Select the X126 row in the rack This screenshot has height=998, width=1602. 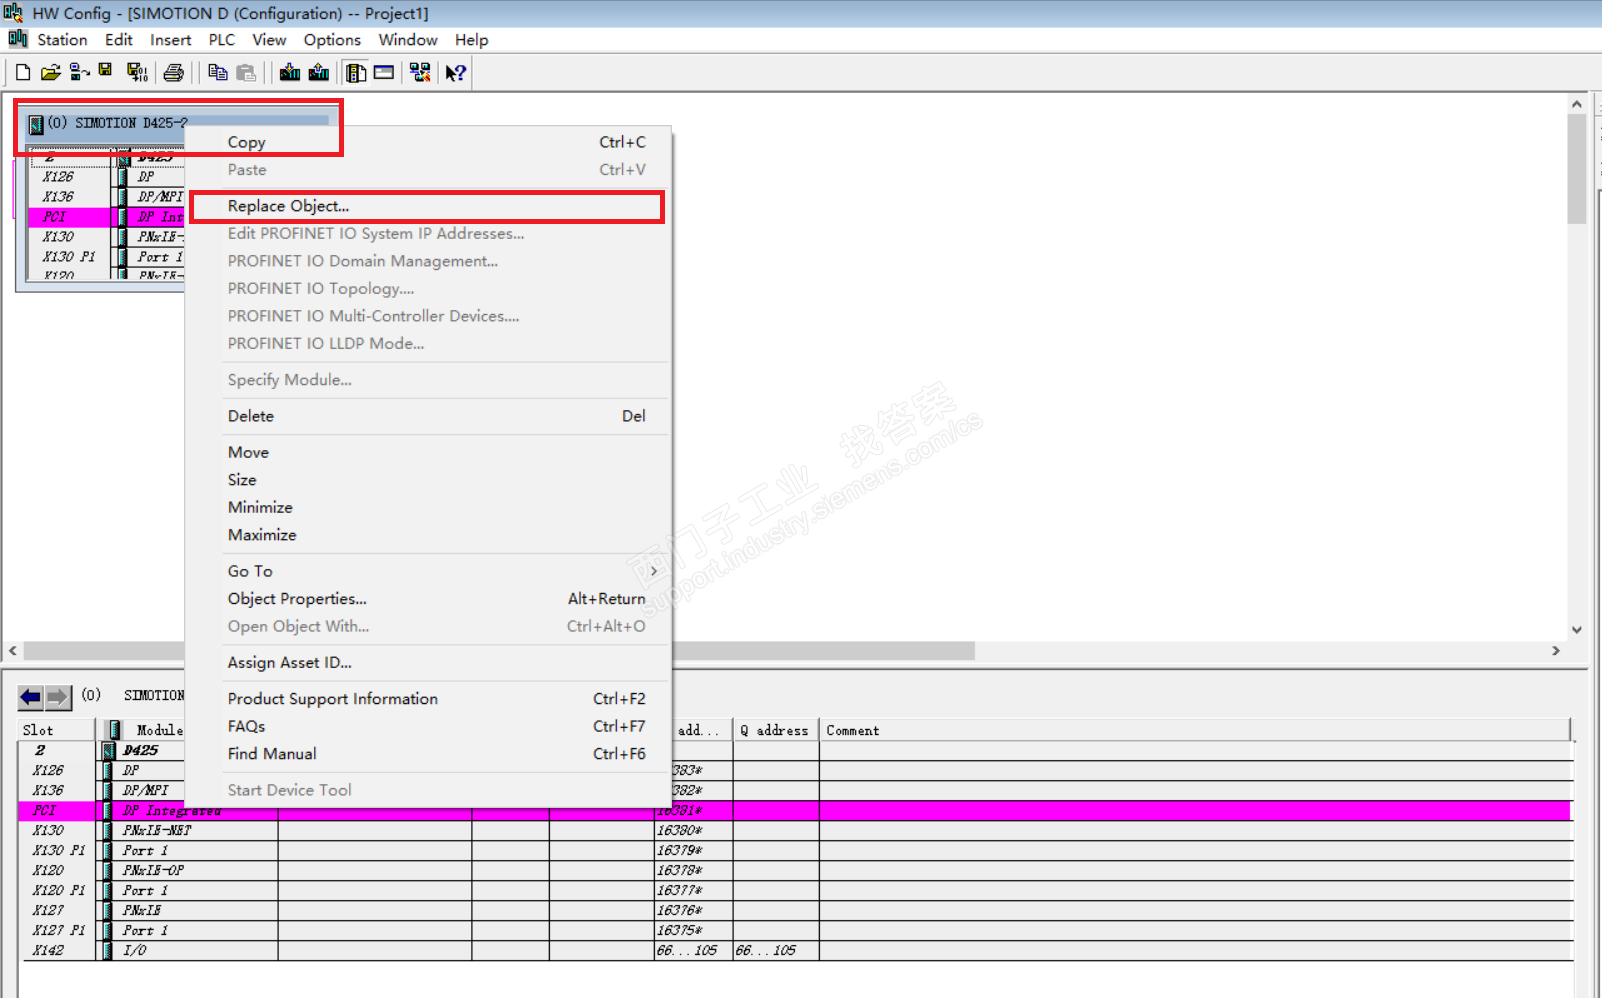tap(106, 177)
